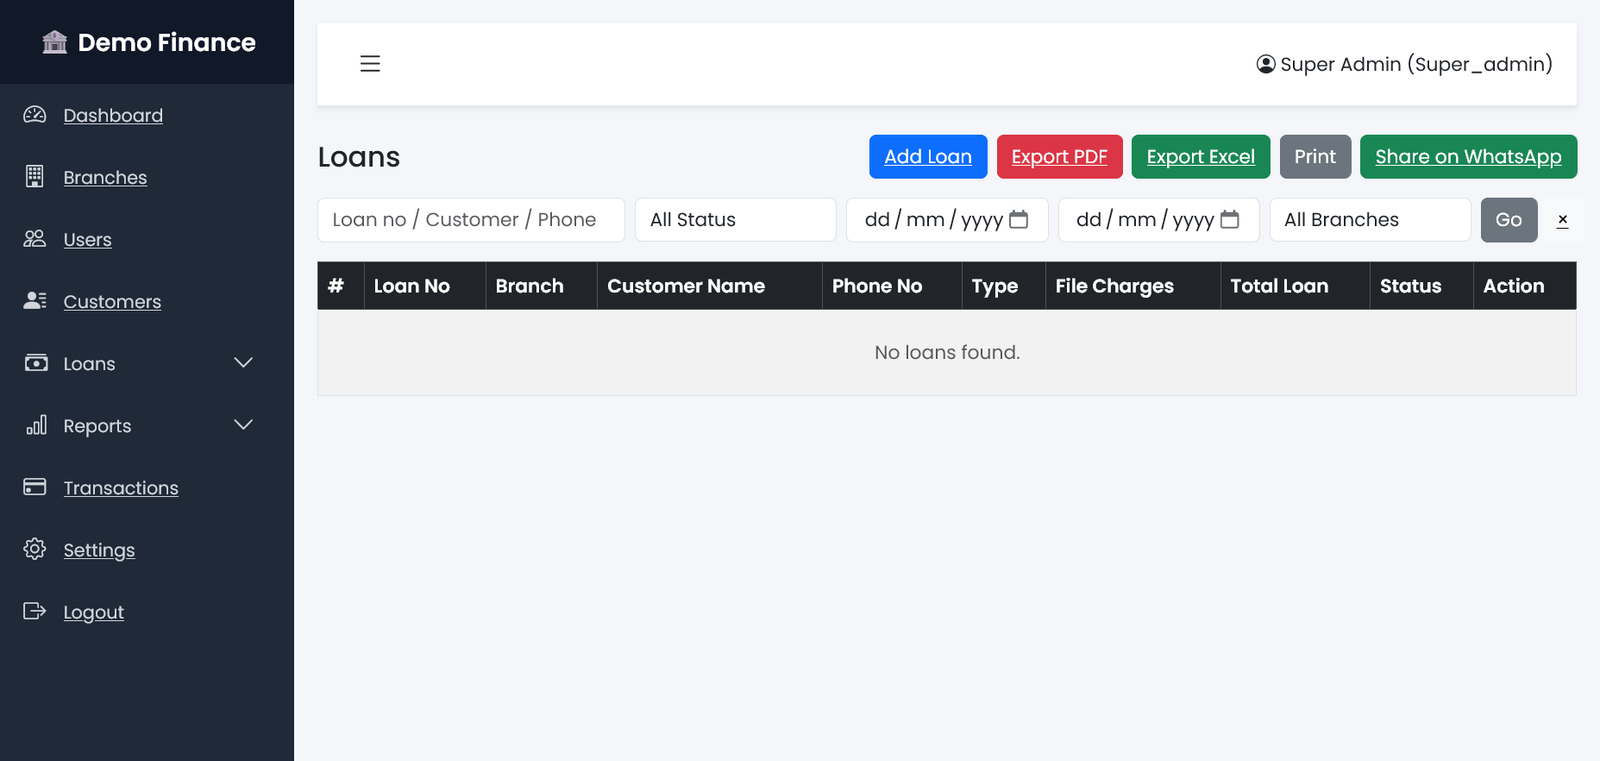Open the All Status dropdown
The height and width of the screenshot is (761, 1600).
(x=735, y=220)
